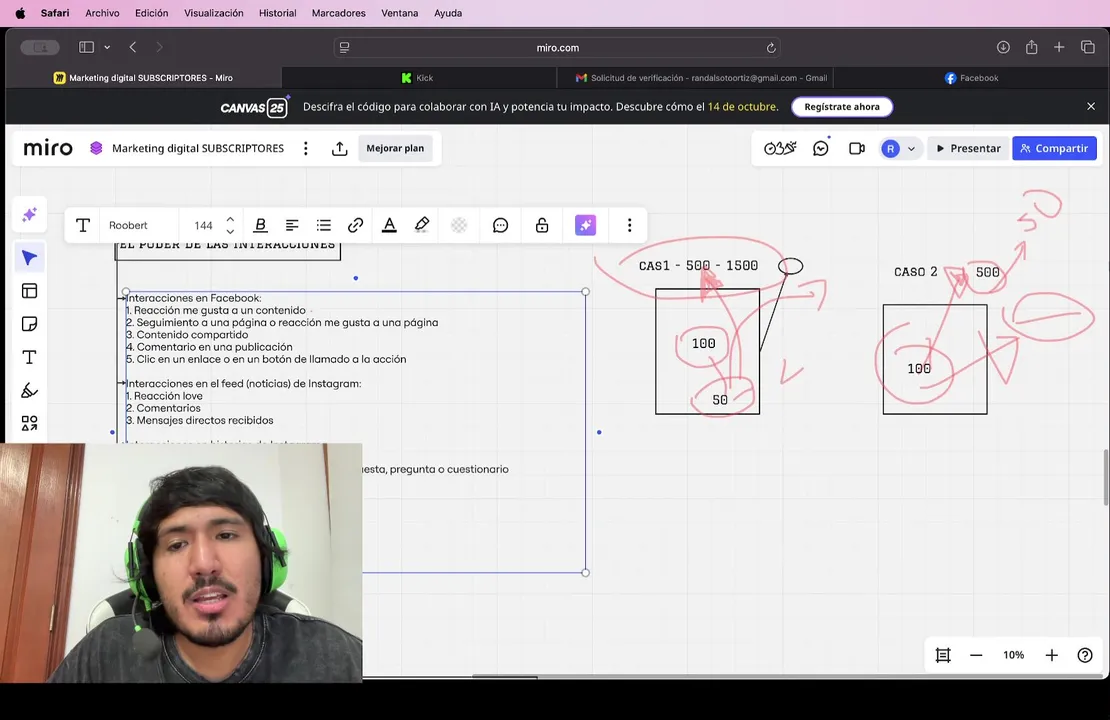Click the font size field showing 144

pos(203,225)
